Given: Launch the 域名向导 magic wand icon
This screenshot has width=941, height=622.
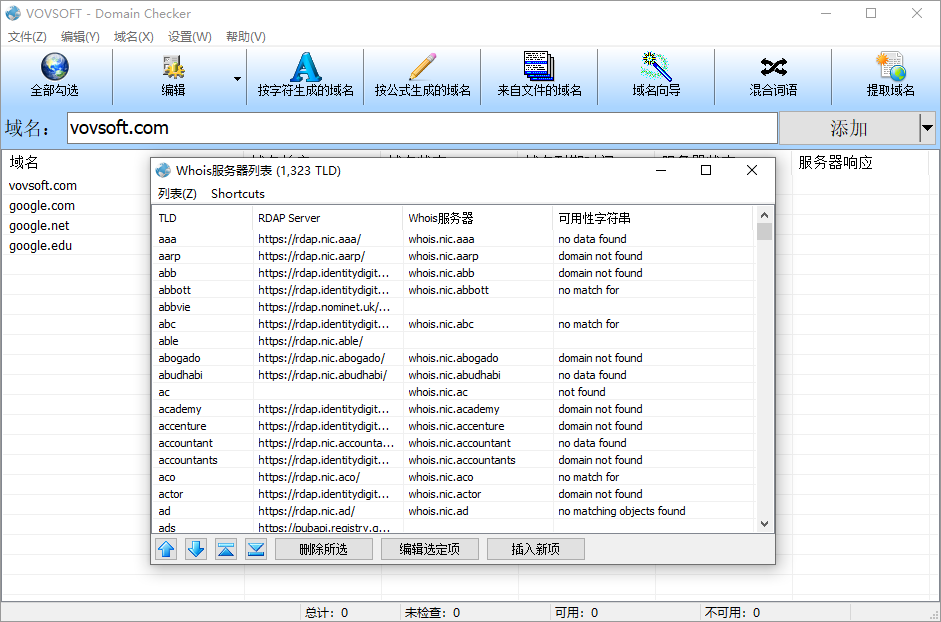Looking at the screenshot, I should click(x=656, y=67).
